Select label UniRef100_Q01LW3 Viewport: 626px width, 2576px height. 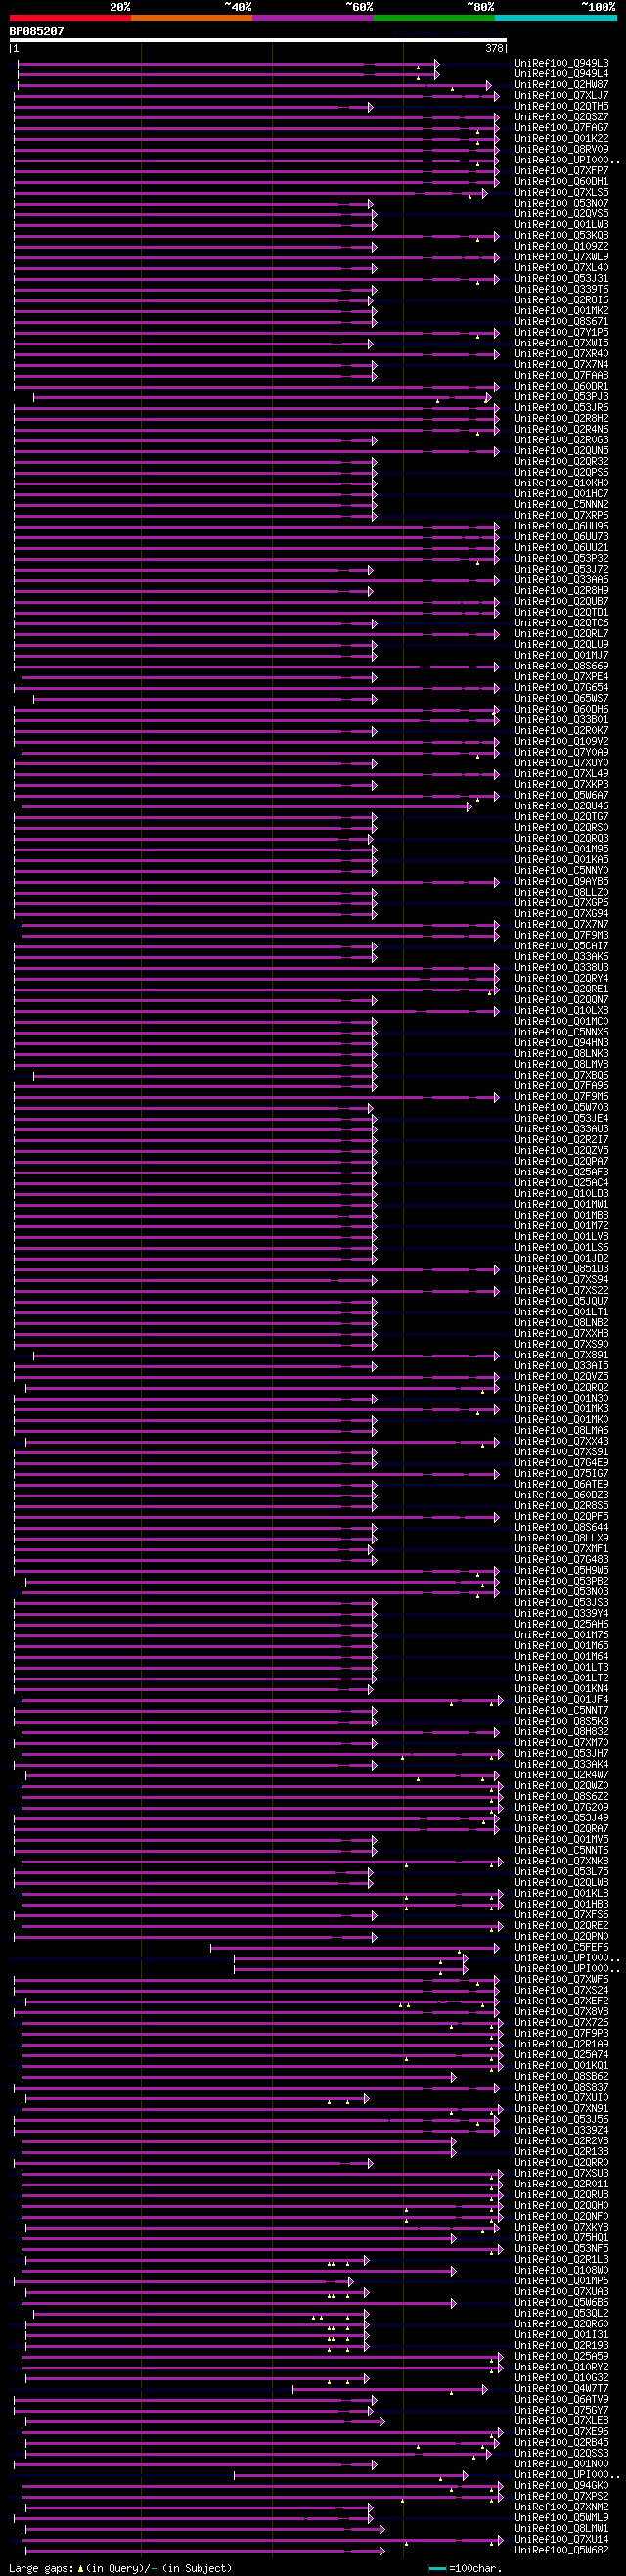[x=562, y=225]
